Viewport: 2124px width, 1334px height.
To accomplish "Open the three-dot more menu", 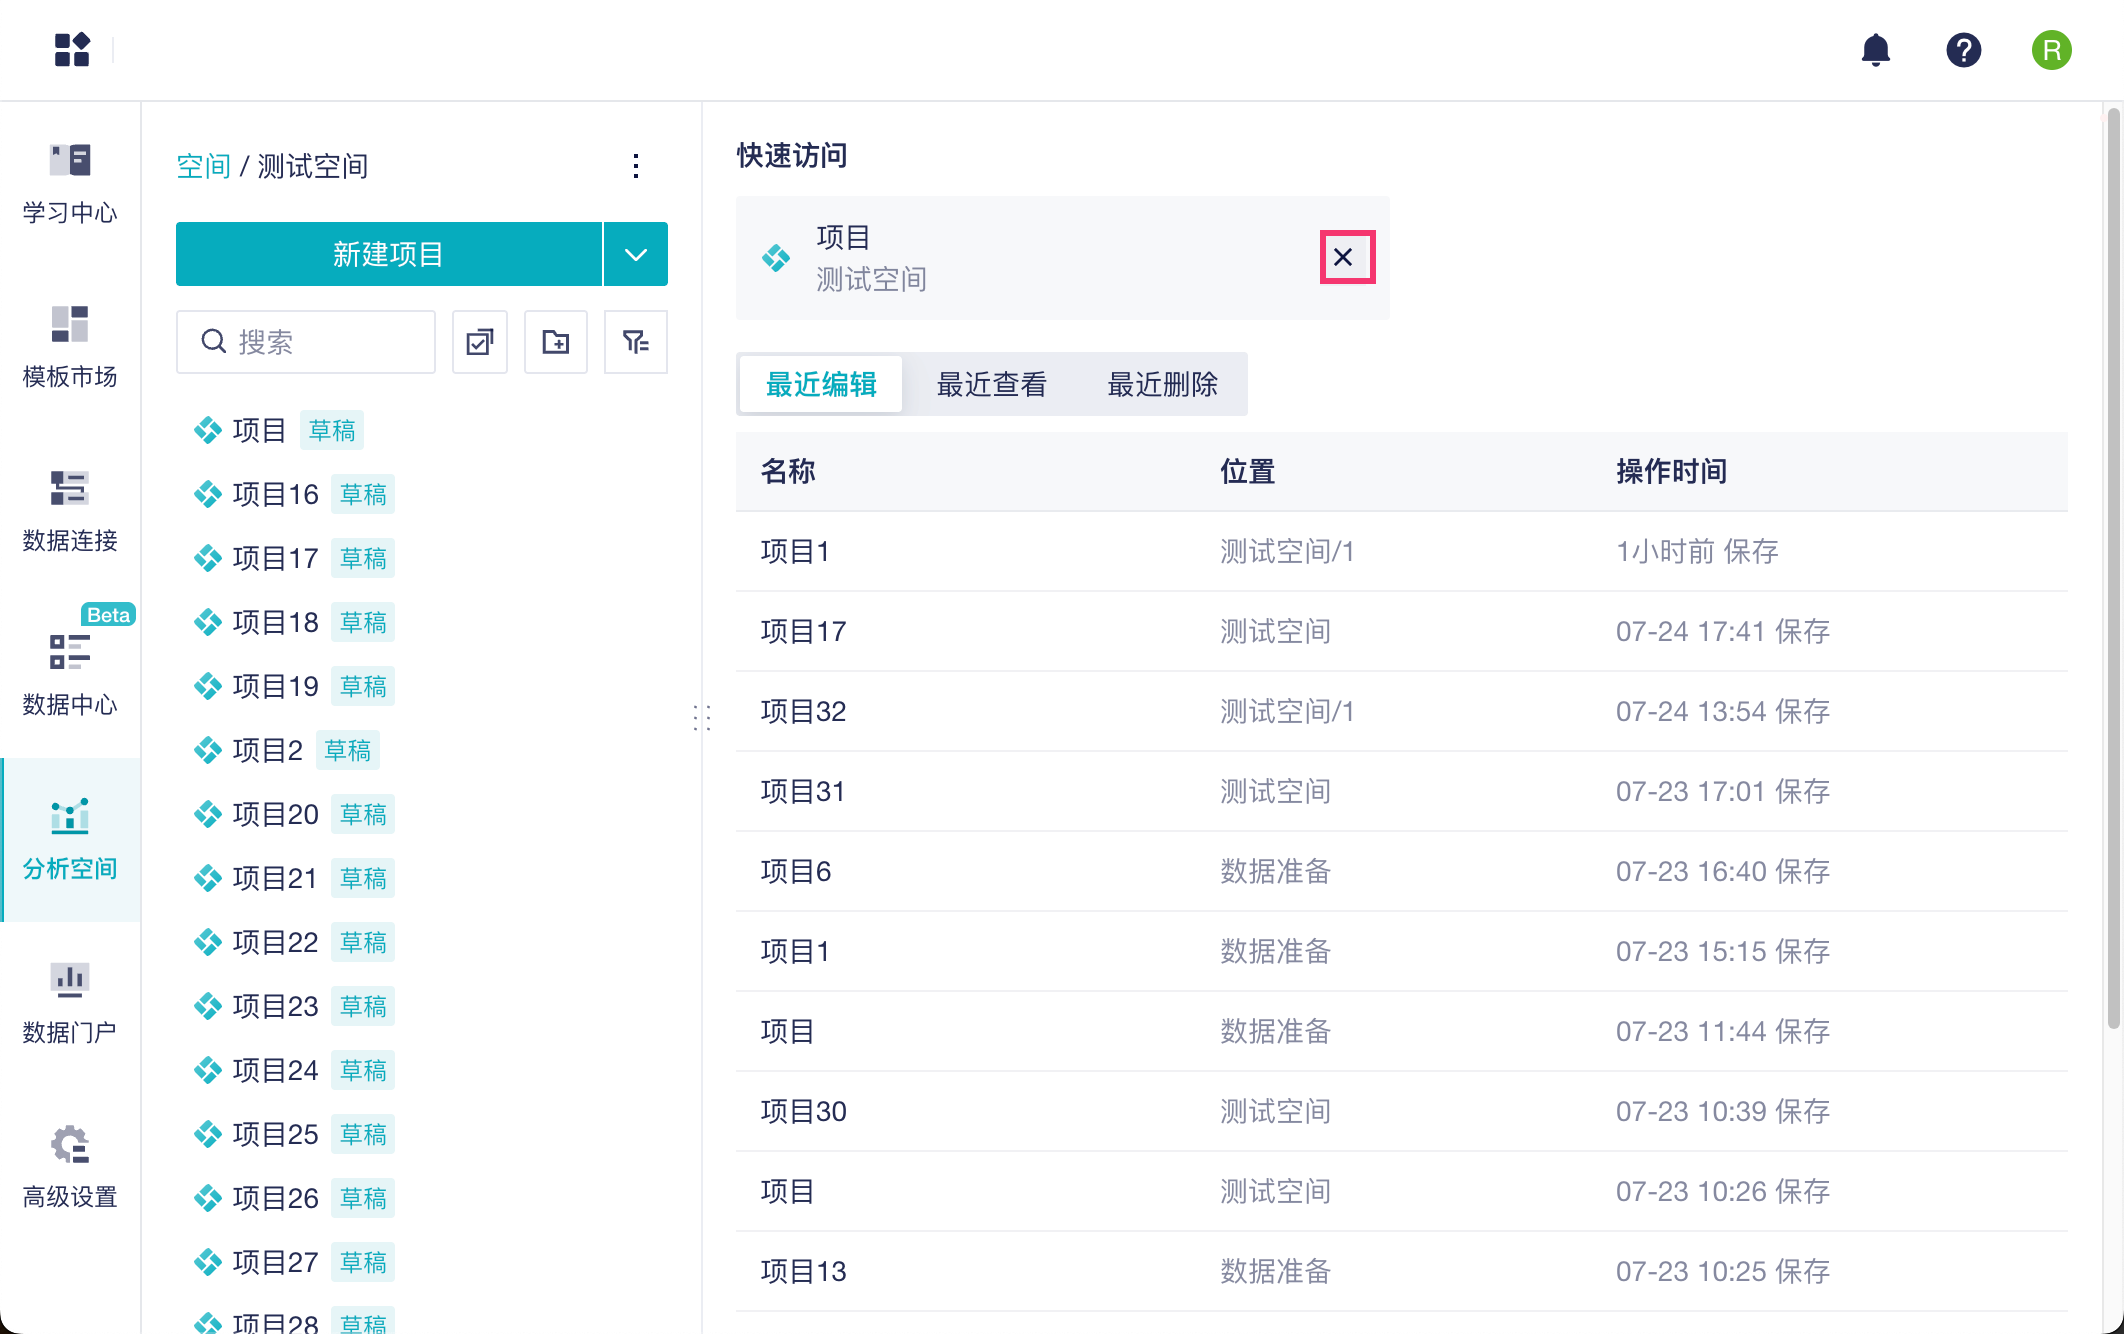I will 636,166.
